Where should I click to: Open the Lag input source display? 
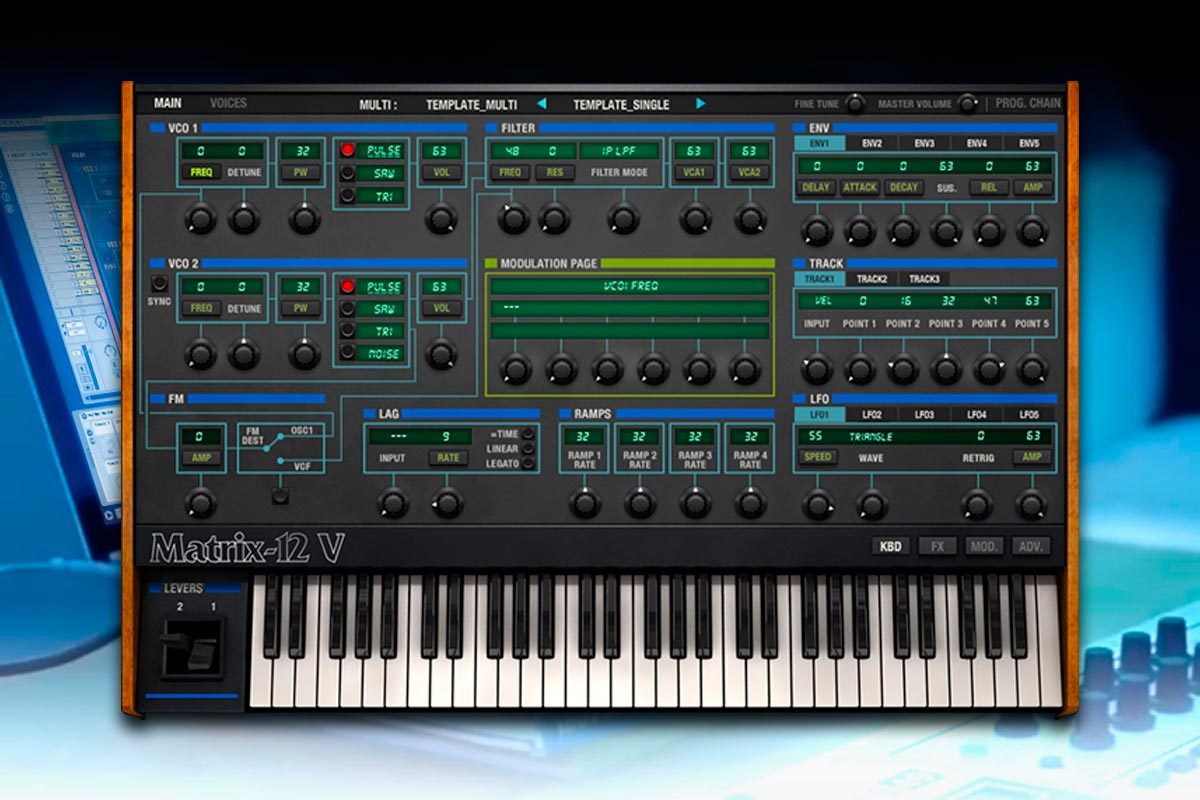(x=399, y=436)
